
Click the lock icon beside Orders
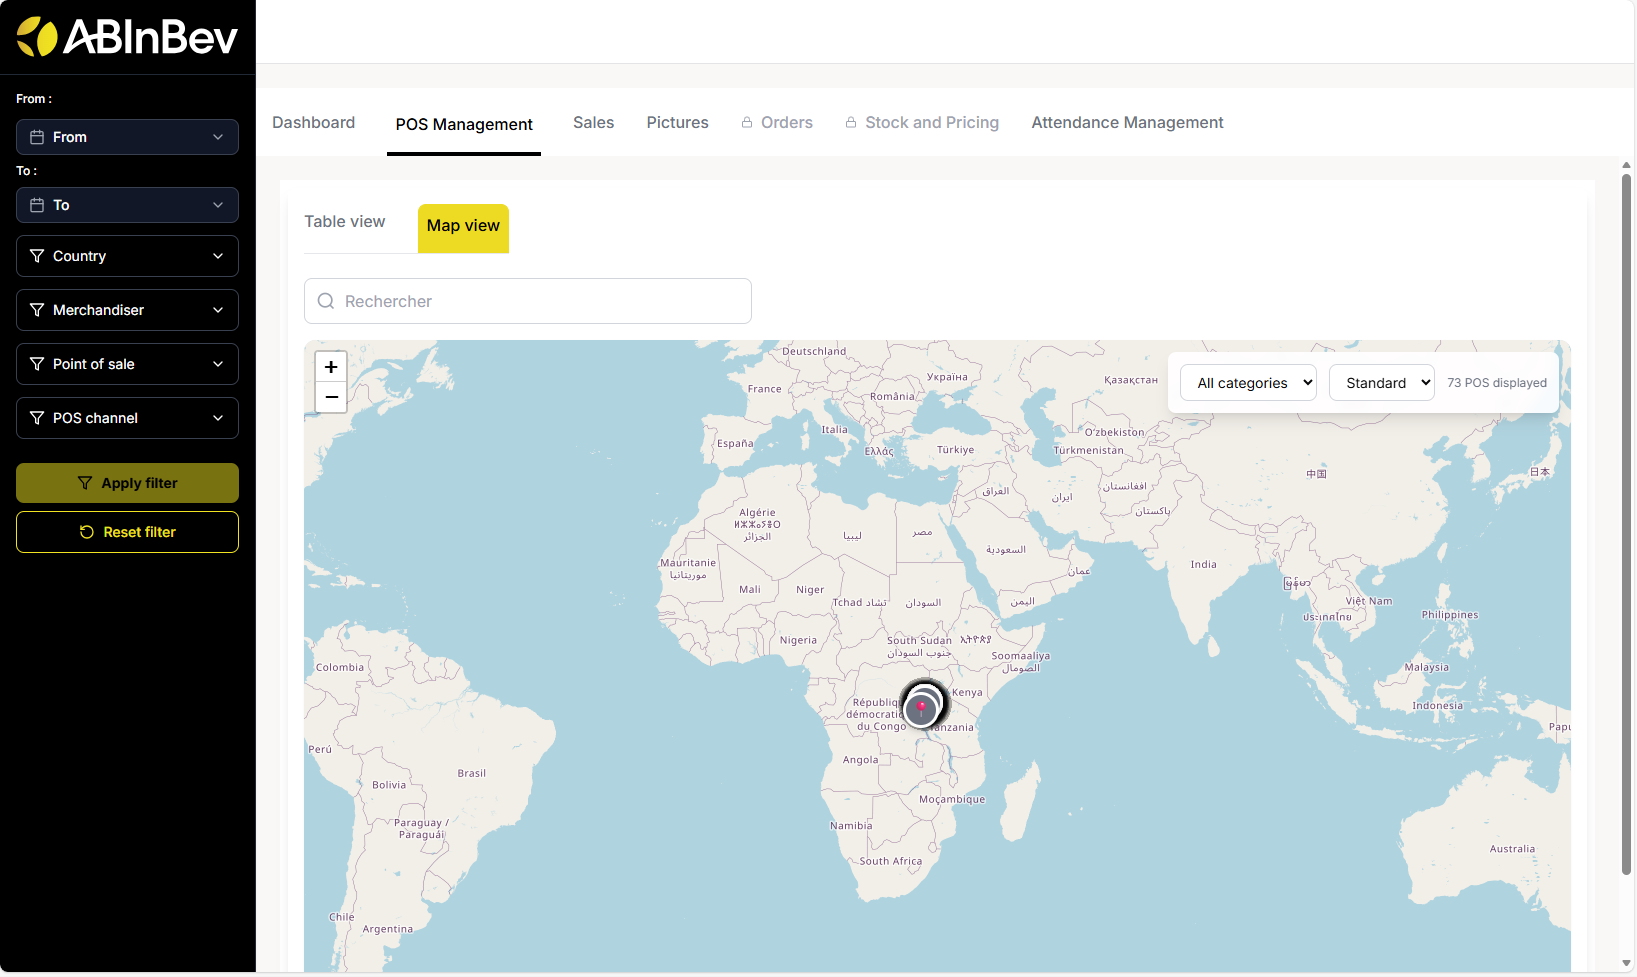pyautogui.click(x=747, y=123)
